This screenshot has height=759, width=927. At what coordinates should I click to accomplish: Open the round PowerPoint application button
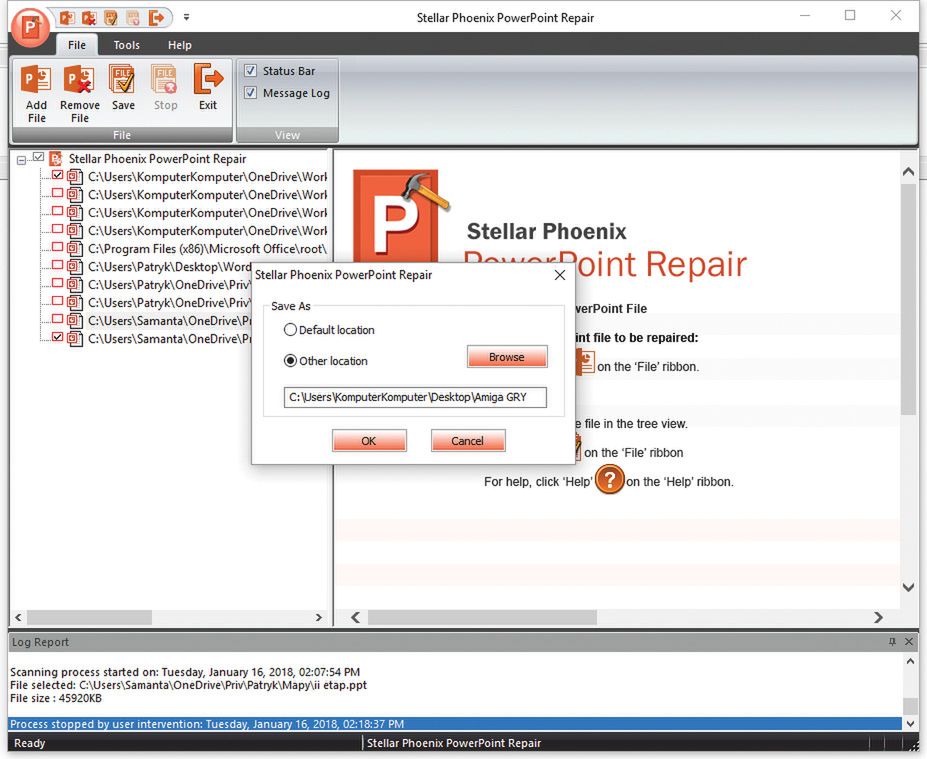click(30, 27)
